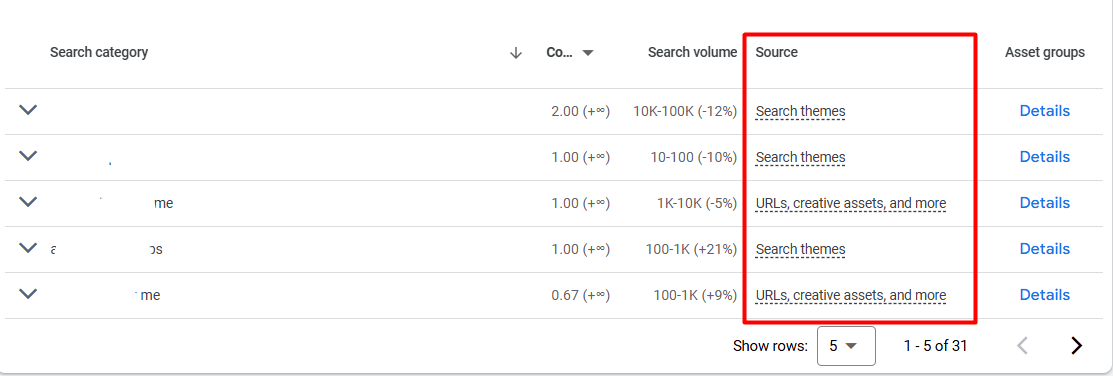Open Details for the 10K-100K row
The width and height of the screenshot is (1113, 376).
[1044, 111]
